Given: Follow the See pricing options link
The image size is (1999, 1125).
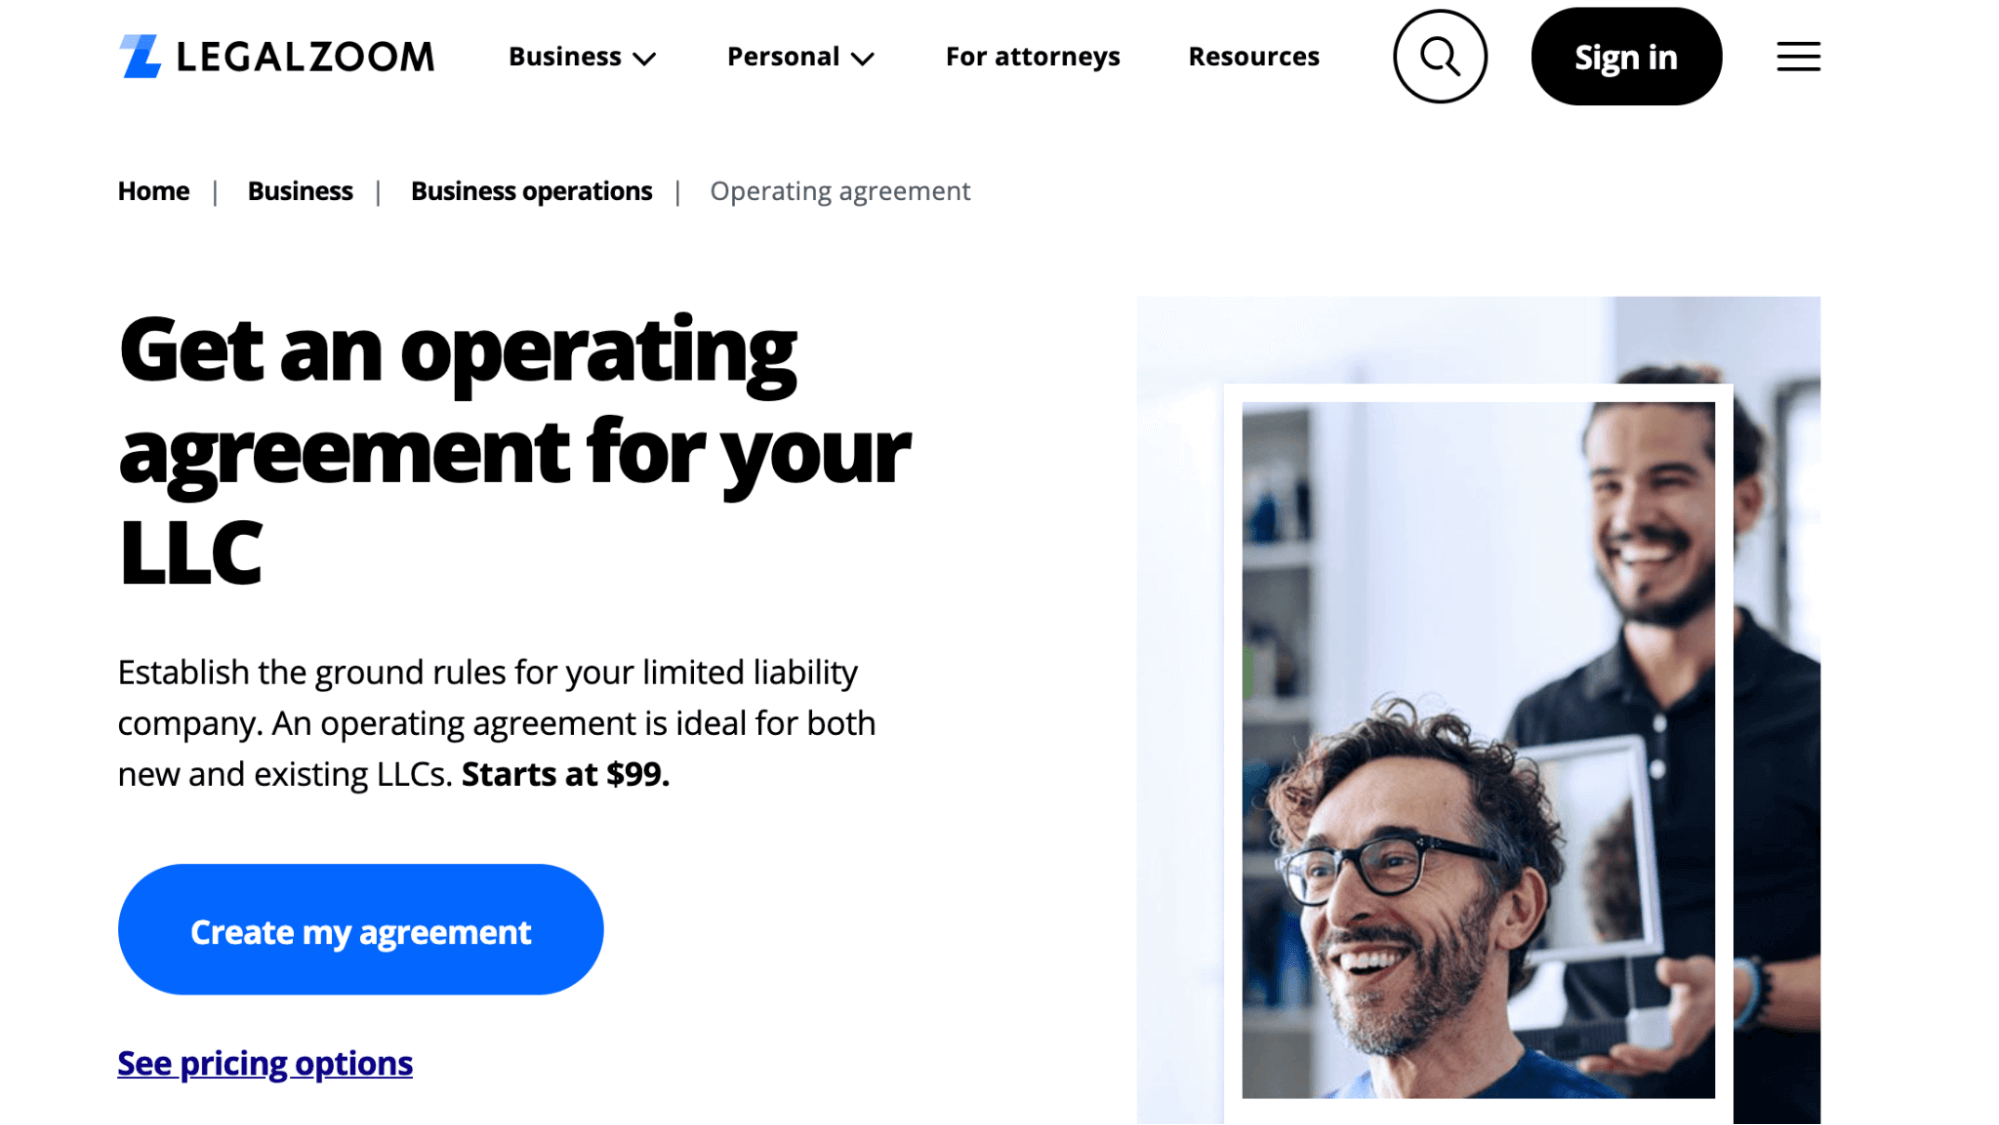Looking at the screenshot, I should tap(265, 1063).
